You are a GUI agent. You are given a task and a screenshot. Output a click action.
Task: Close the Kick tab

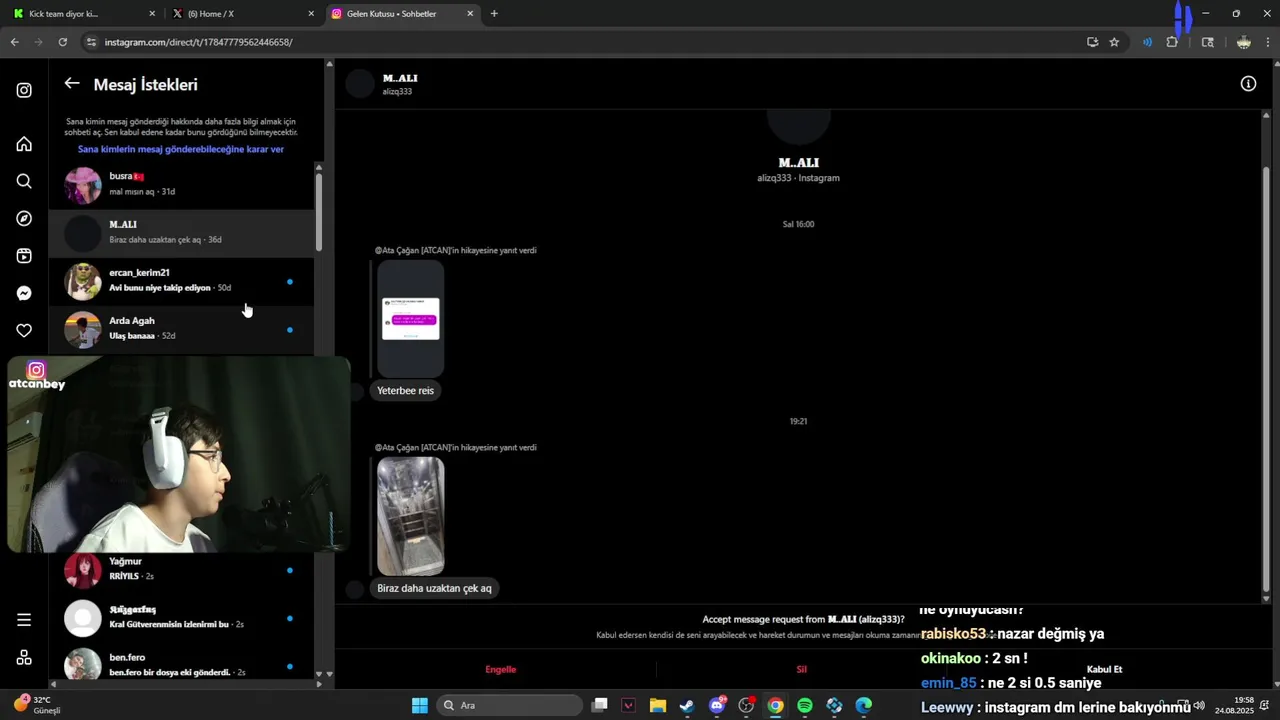[152, 14]
